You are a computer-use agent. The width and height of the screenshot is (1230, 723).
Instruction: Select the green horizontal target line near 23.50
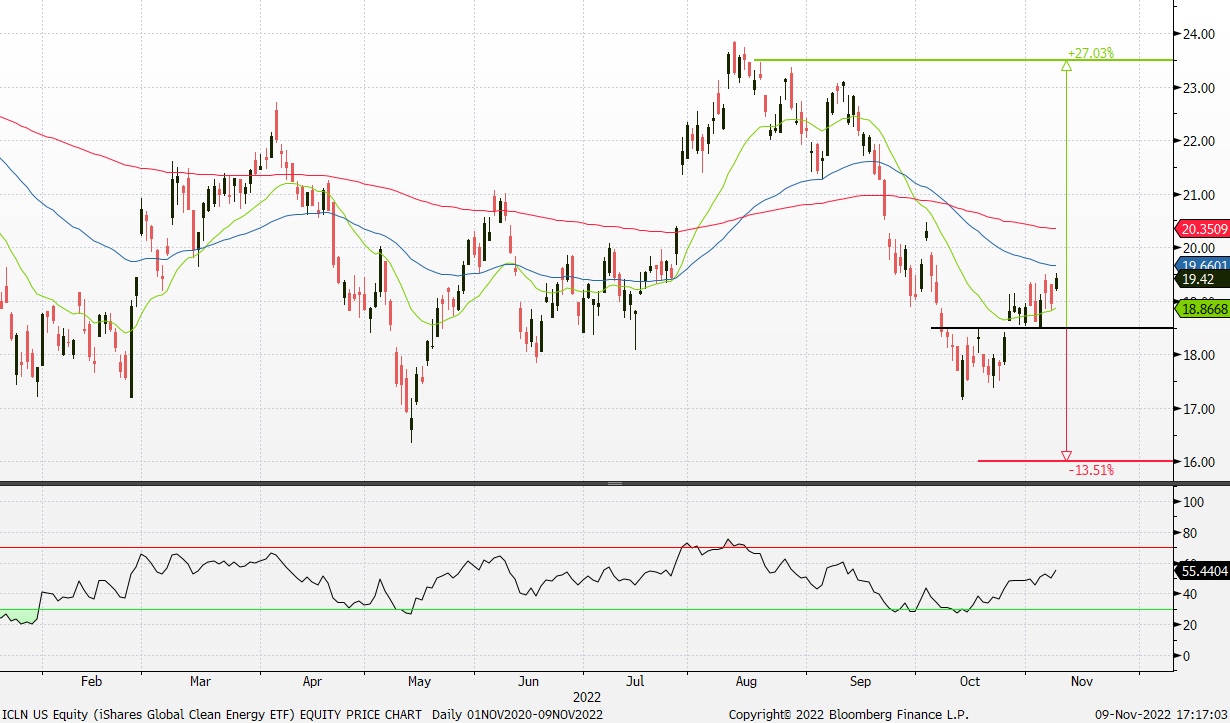964,60
